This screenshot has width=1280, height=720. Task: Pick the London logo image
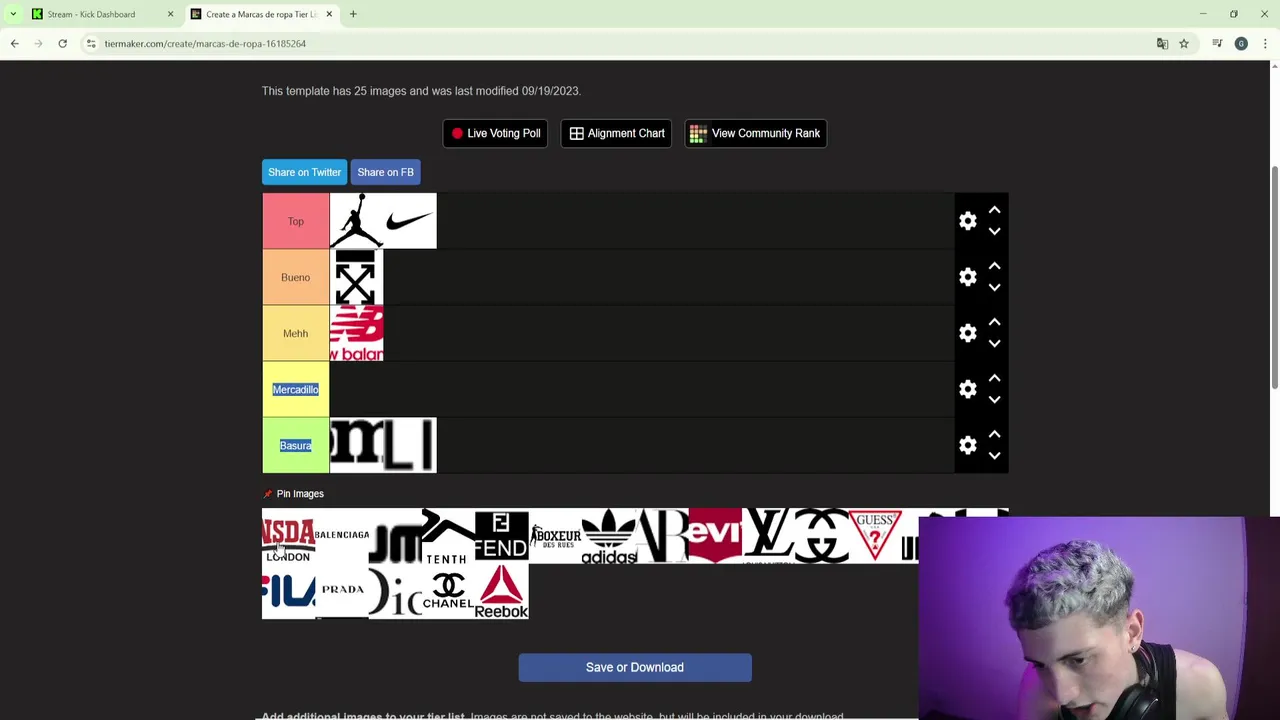[288, 535]
